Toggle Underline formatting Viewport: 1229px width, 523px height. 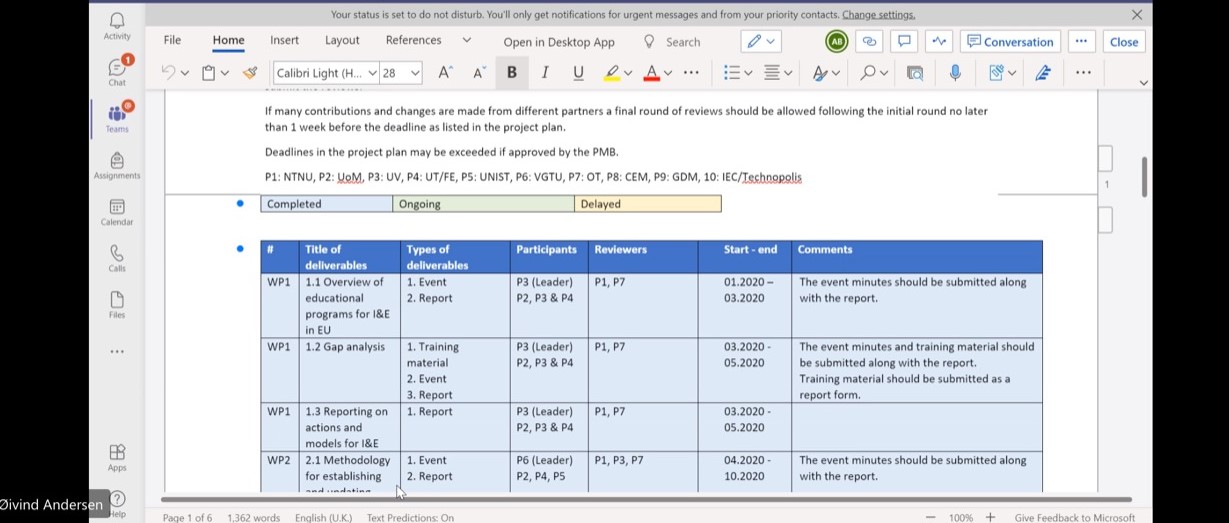(x=578, y=73)
